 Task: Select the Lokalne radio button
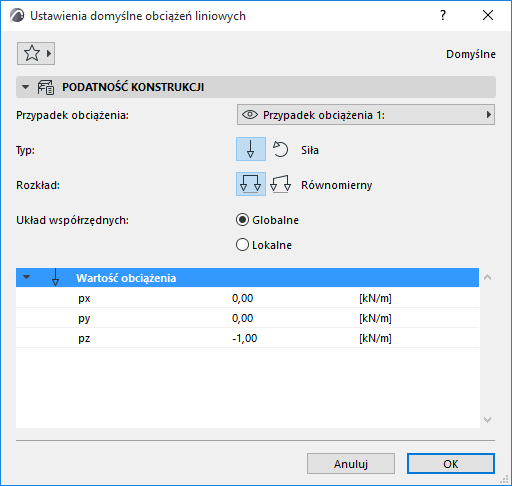click(242, 245)
